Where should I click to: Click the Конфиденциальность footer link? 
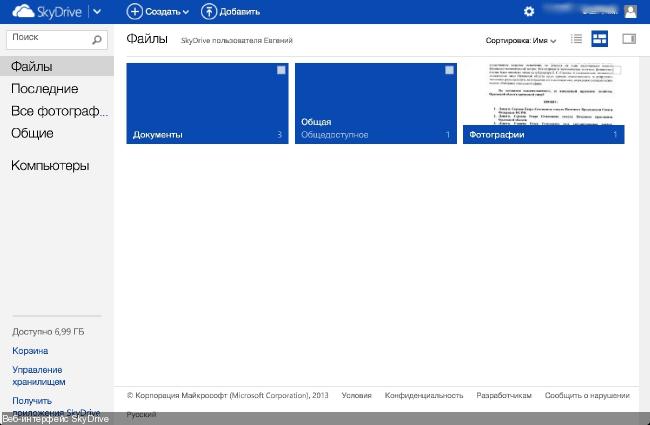[x=424, y=396]
